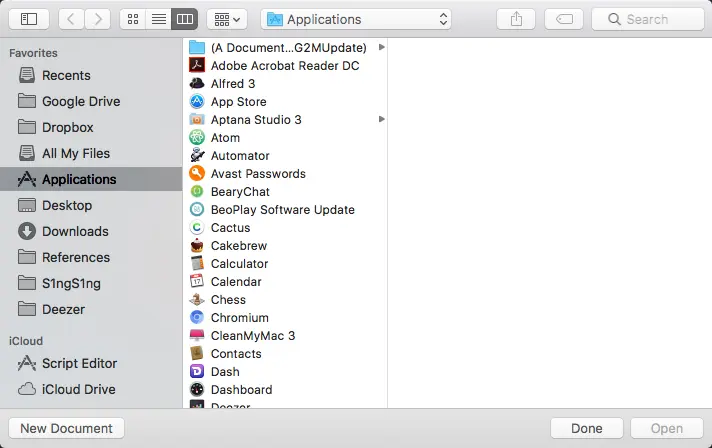Open iCloud Drive in the sidebar
Viewport: 712px width, 448px height.
point(91,389)
